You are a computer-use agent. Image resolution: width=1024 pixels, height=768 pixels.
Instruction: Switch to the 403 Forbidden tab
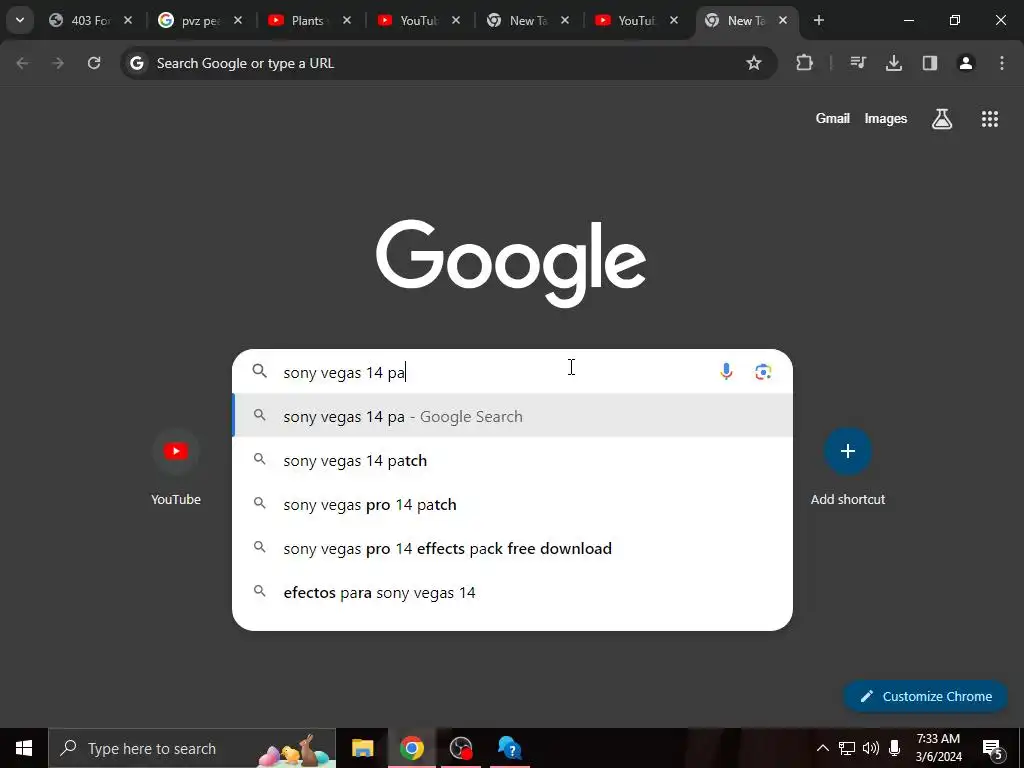pyautogui.click(x=89, y=21)
